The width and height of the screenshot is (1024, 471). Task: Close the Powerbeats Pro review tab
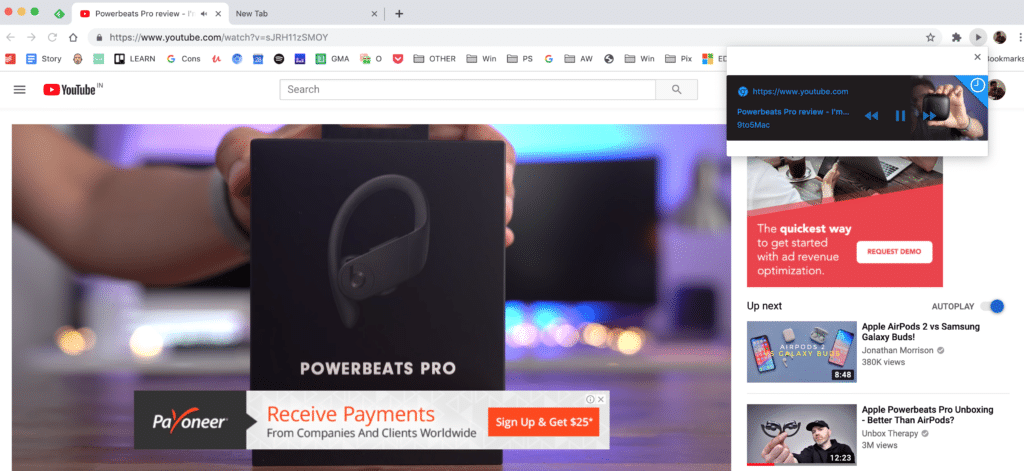pos(217,14)
